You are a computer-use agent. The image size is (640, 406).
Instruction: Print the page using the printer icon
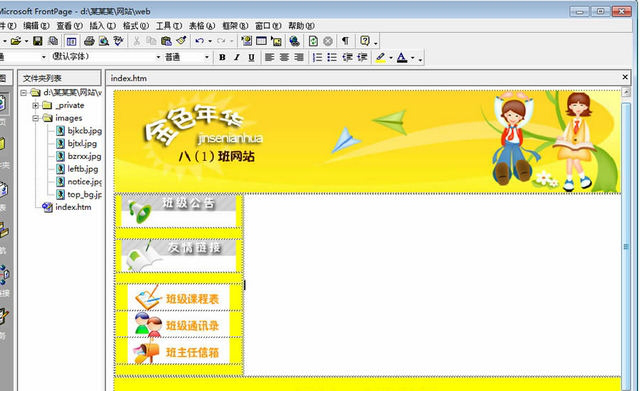pos(89,41)
